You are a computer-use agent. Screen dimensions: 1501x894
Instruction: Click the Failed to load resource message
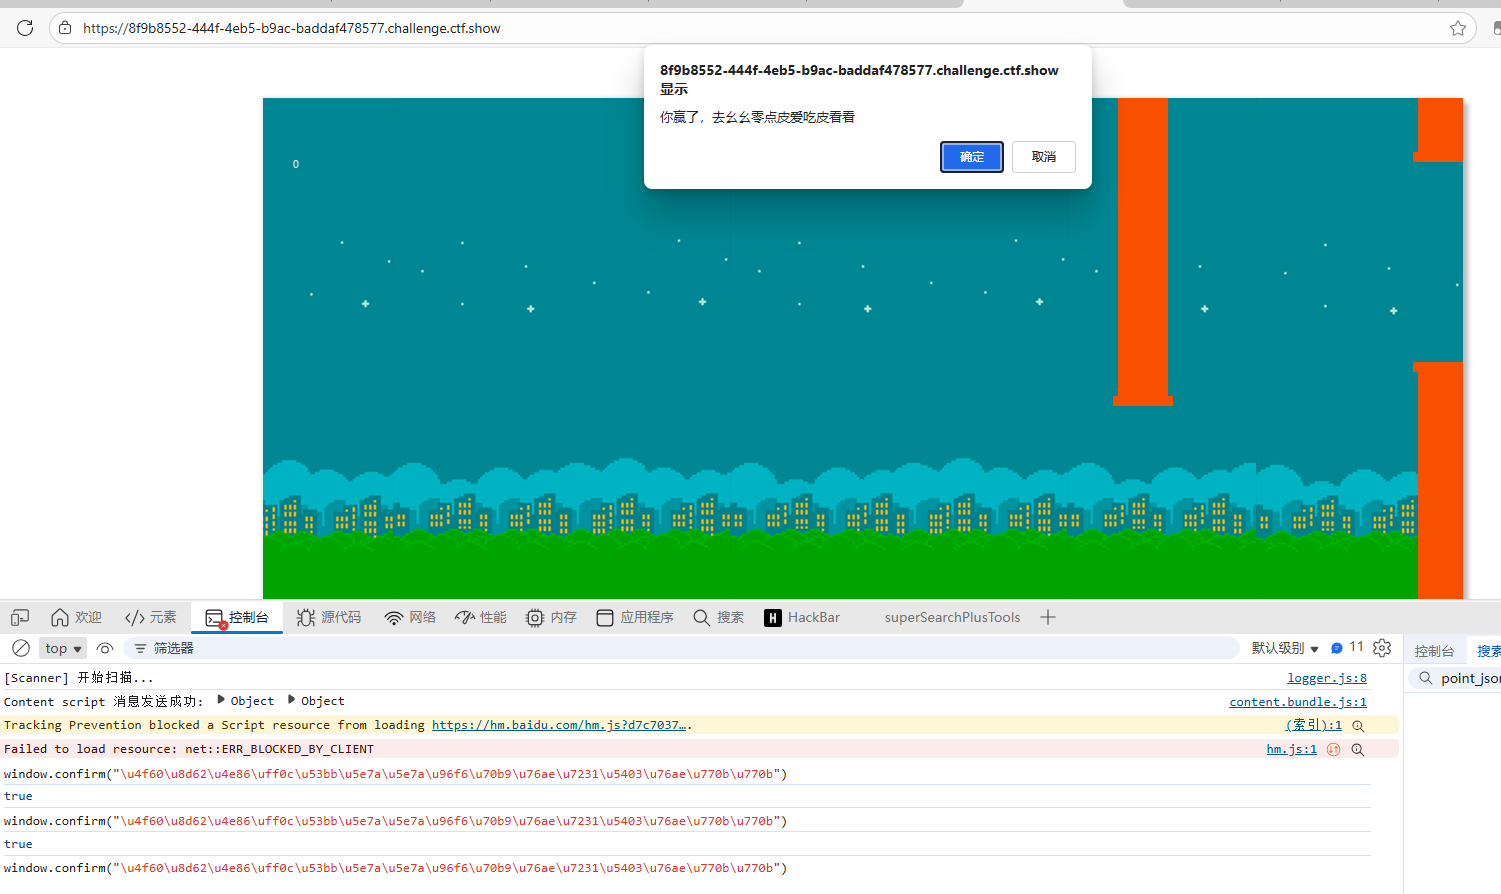[x=189, y=749]
